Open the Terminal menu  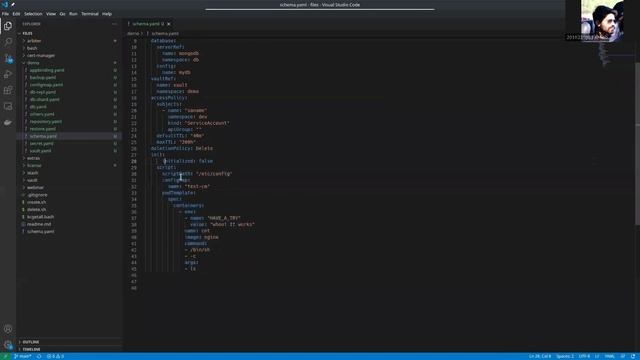[90, 14]
